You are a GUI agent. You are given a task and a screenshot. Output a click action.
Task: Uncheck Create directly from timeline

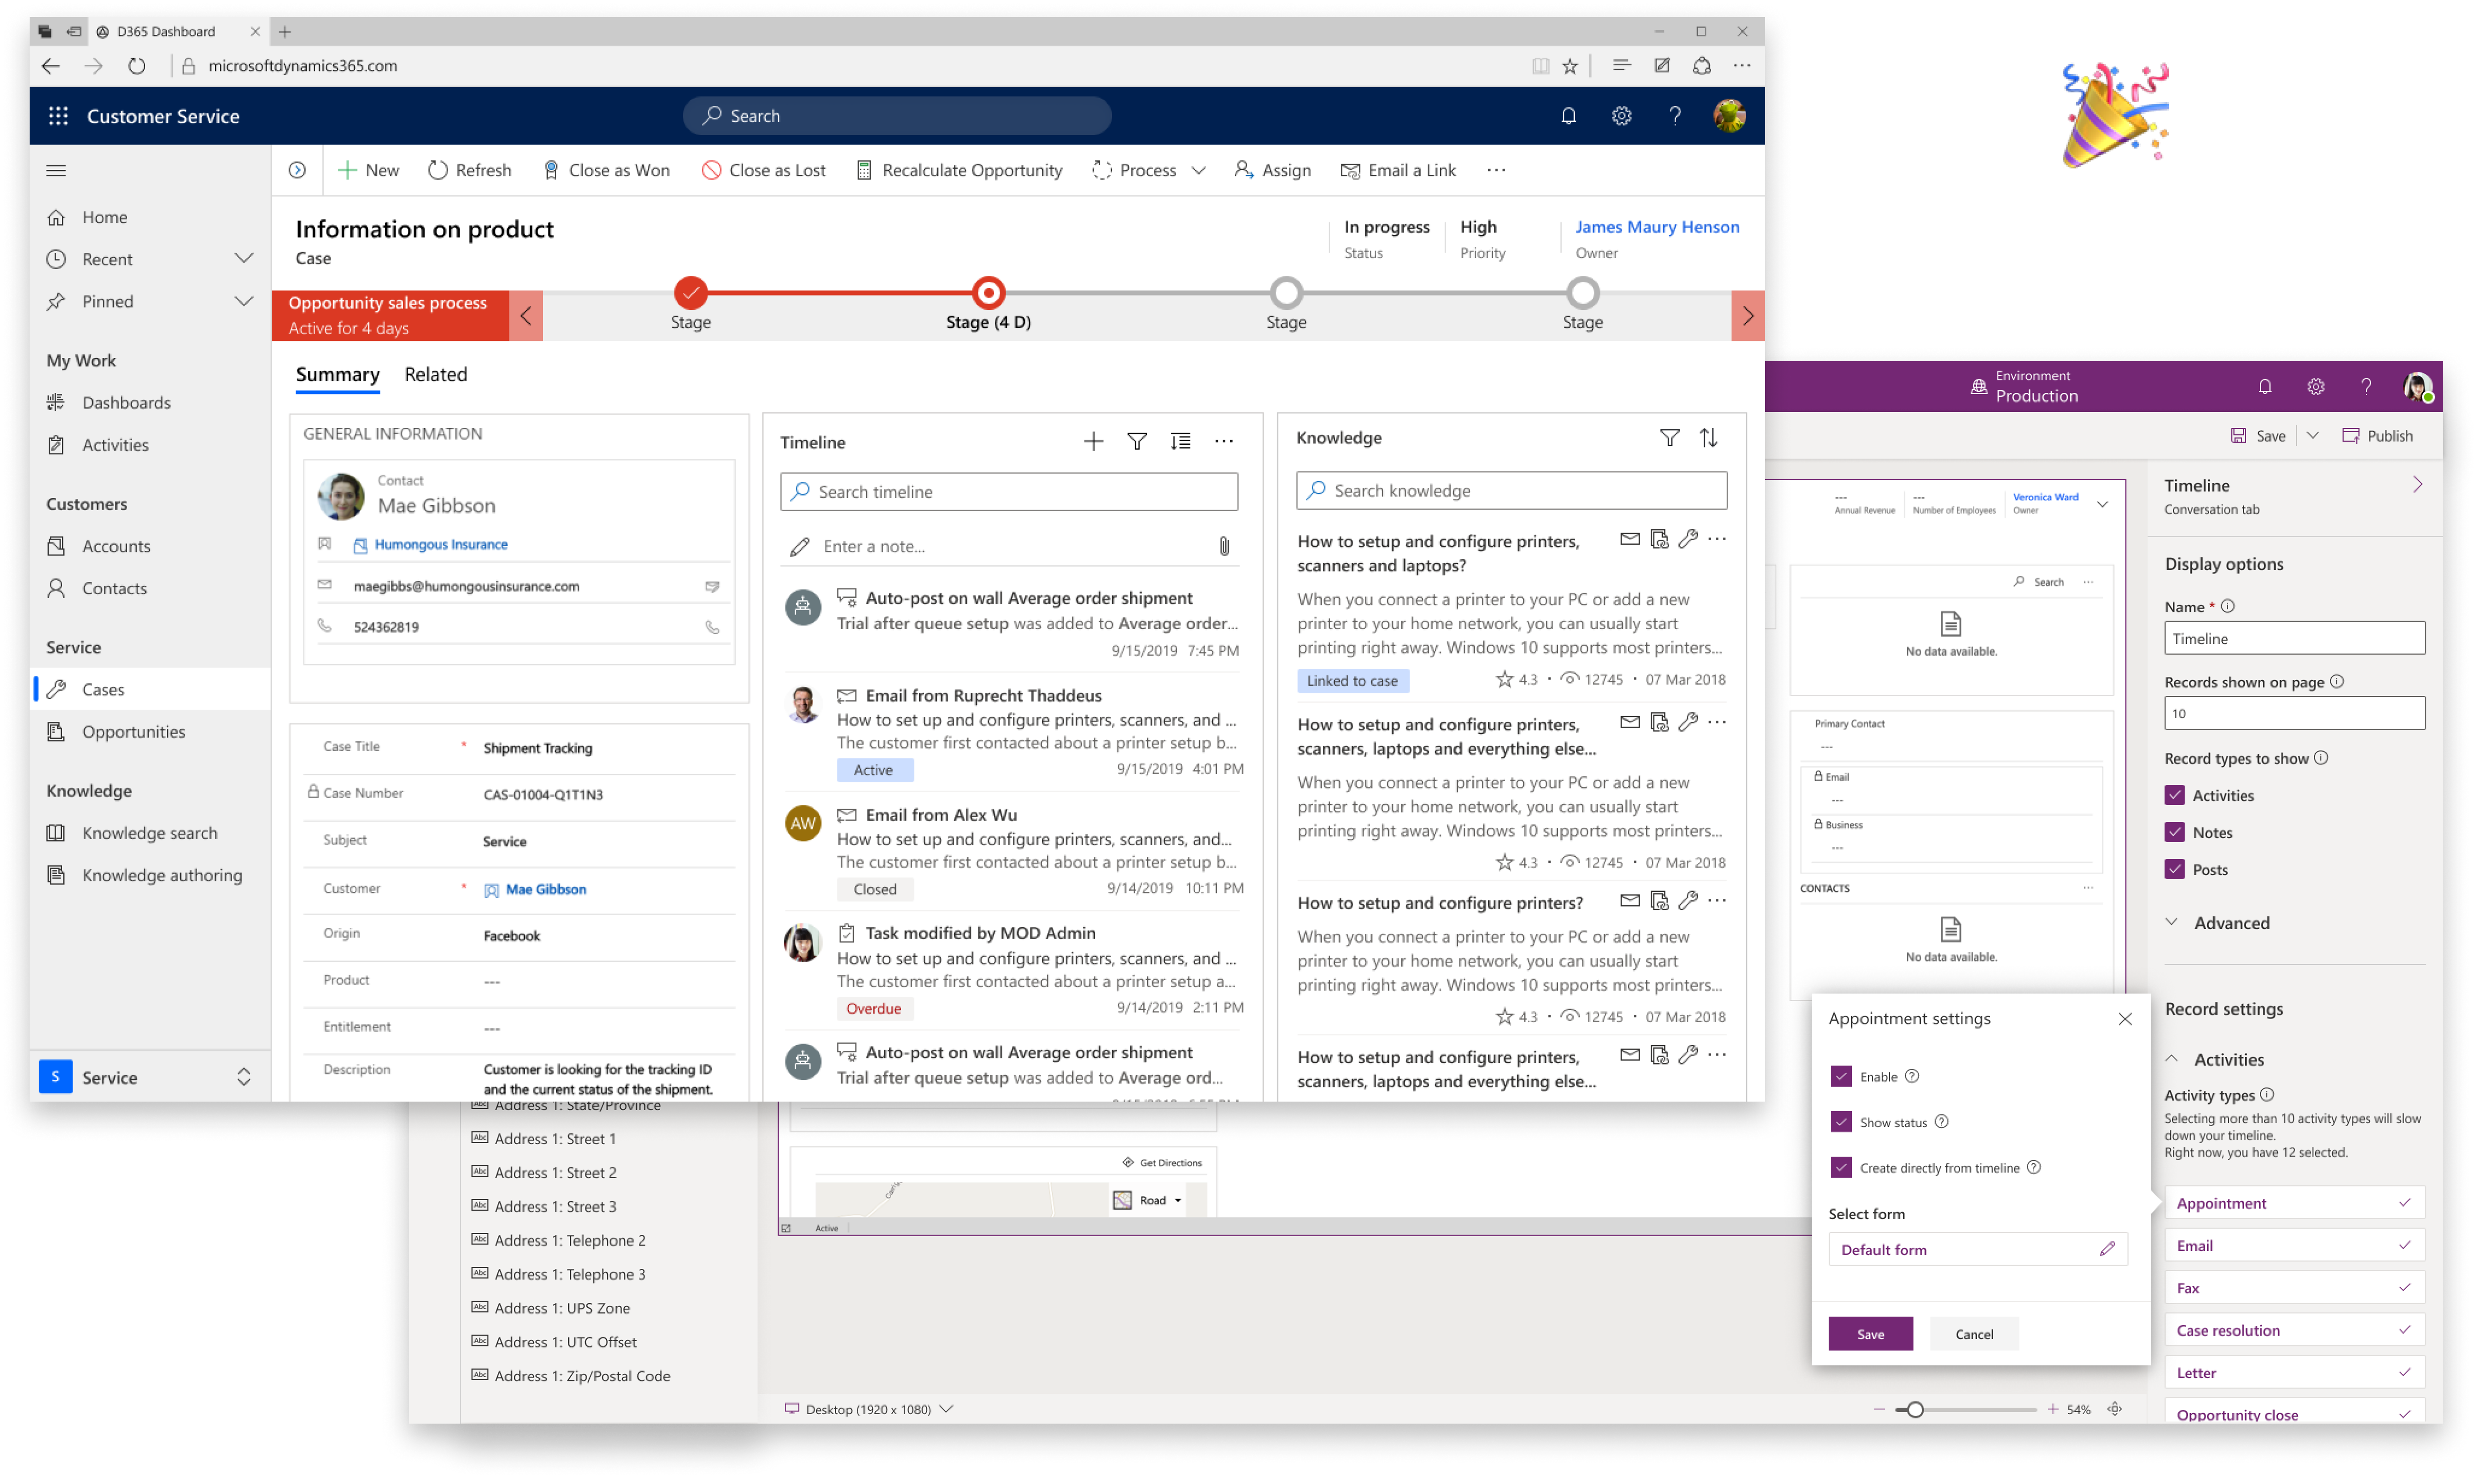pyautogui.click(x=1841, y=1167)
